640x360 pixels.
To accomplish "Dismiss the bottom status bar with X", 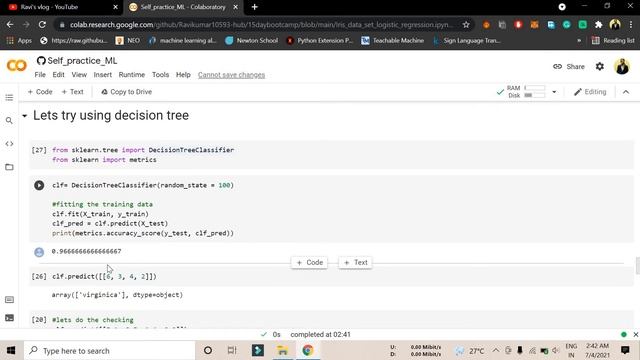I will pyautogui.click(x=636, y=334).
